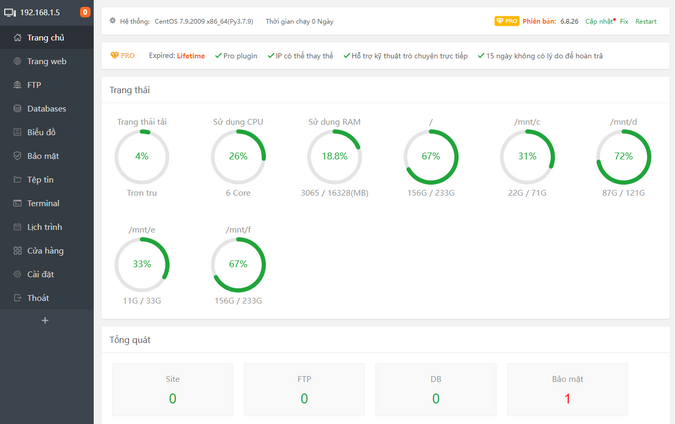Open the Site count card
The width and height of the screenshot is (675, 424).
(x=173, y=390)
